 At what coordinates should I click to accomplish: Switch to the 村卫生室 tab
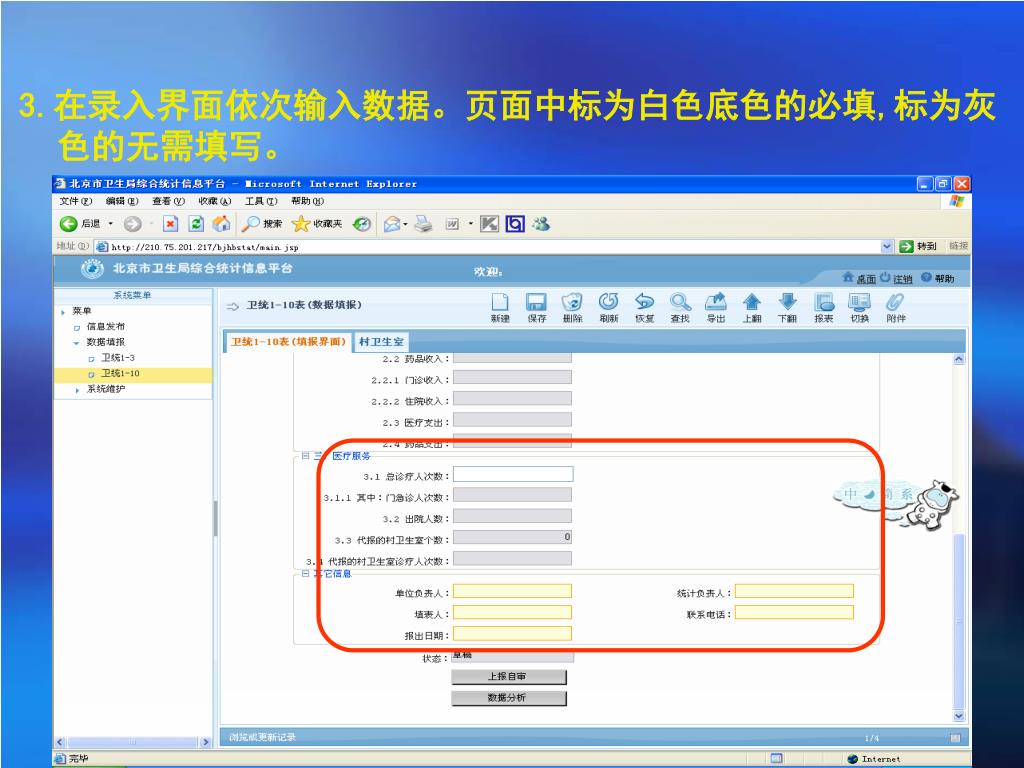click(381, 342)
